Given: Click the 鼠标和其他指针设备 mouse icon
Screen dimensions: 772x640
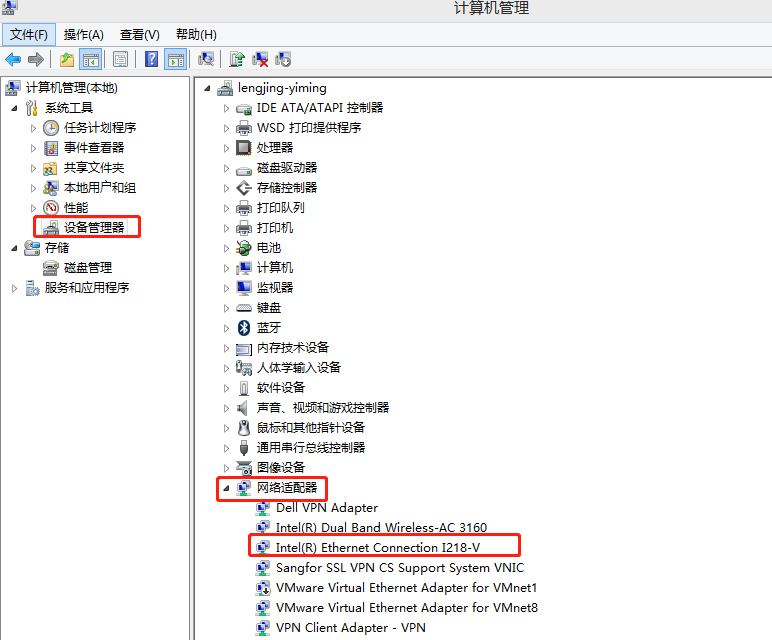Looking at the screenshot, I should [244, 427].
